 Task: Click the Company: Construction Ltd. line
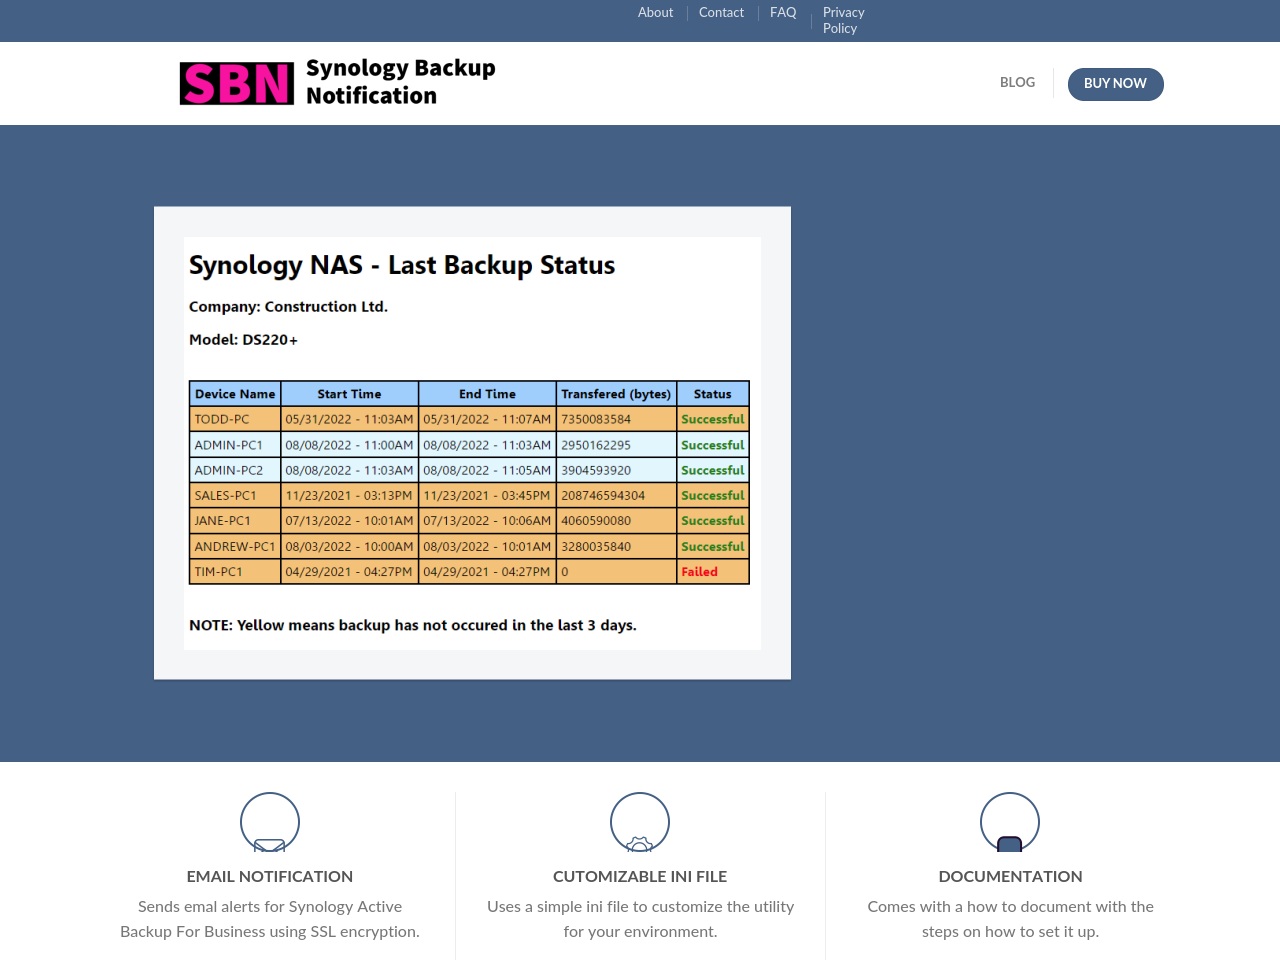(288, 307)
